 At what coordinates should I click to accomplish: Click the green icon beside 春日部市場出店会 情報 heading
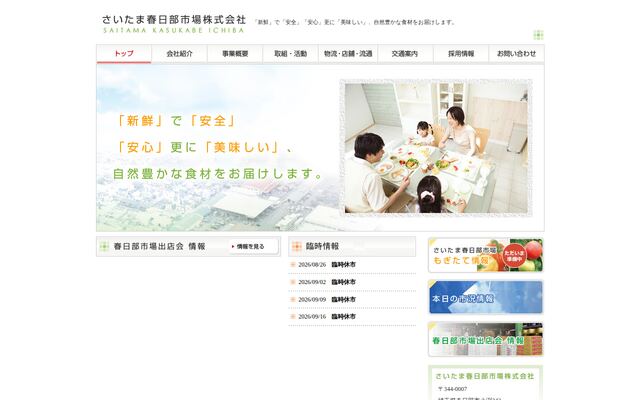click(104, 247)
